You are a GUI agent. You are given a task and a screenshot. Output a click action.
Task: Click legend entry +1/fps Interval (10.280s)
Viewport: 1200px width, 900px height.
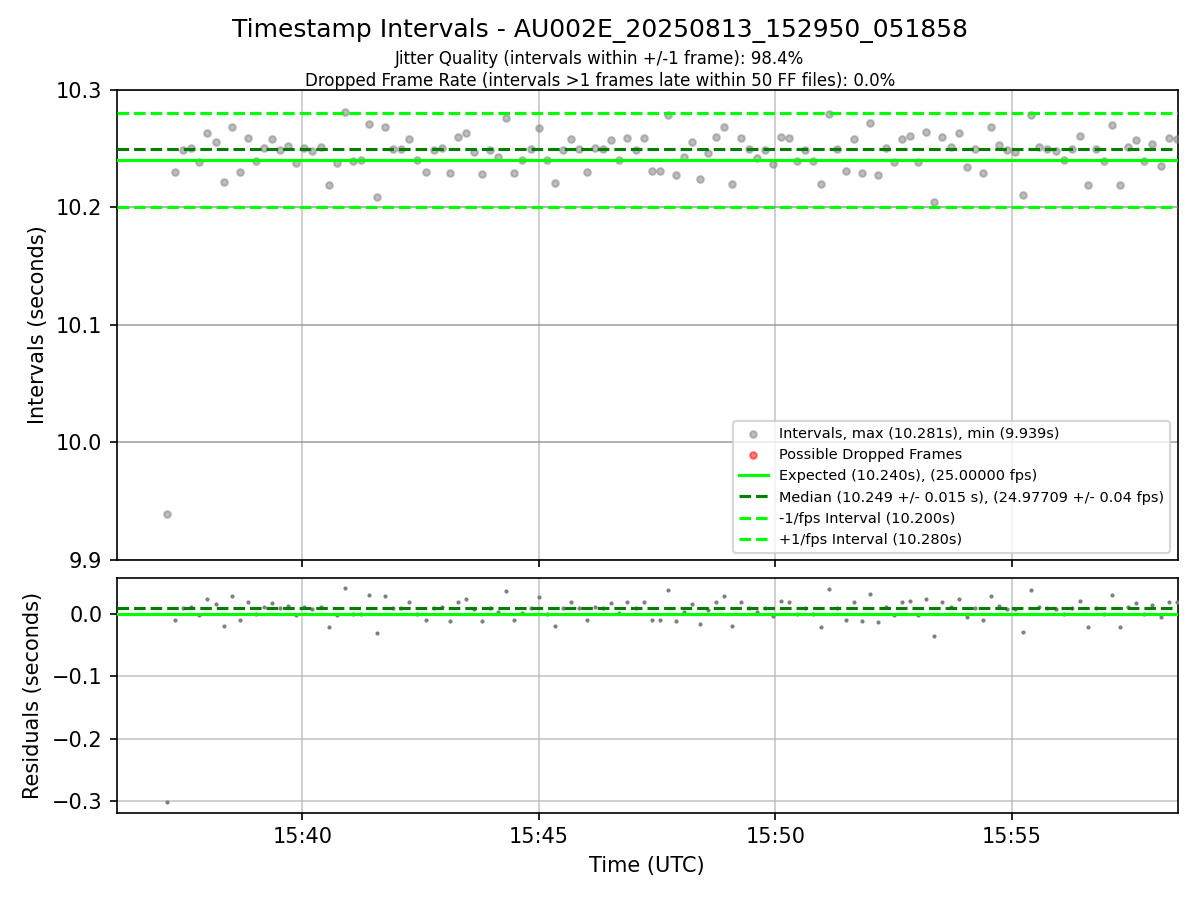870,539
